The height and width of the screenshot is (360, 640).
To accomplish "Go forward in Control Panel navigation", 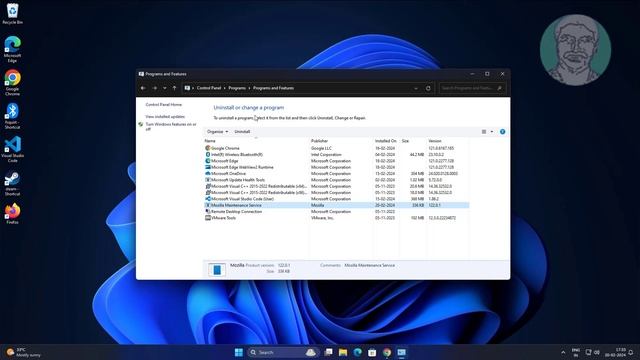I will click(x=155, y=88).
